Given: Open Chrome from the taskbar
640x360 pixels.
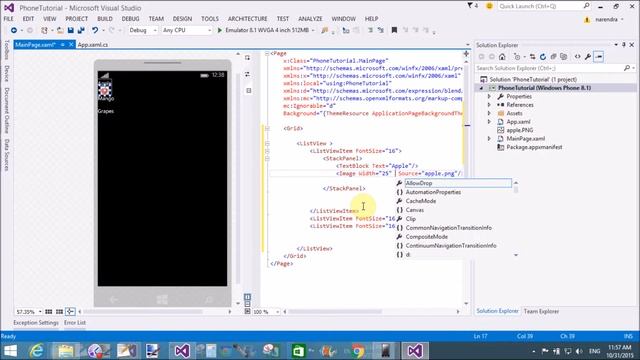Looking at the screenshot, I should coord(358,351).
